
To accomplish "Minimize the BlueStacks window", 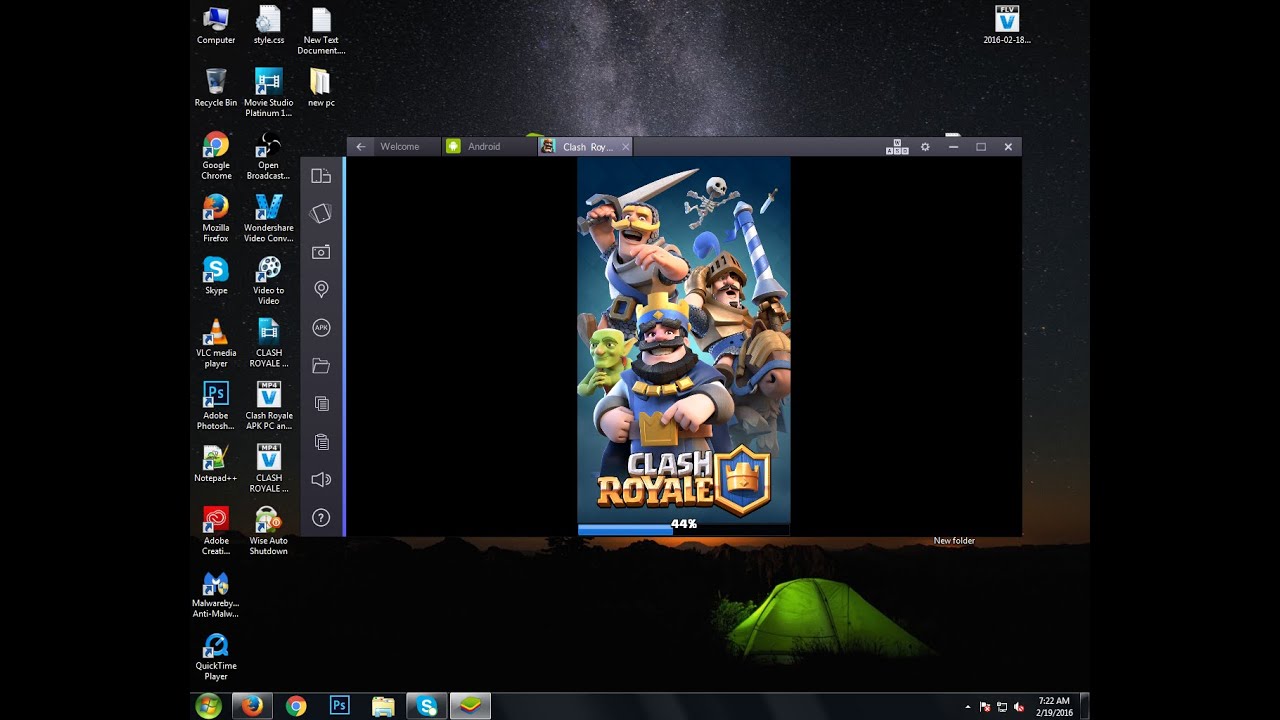I will [x=953, y=147].
